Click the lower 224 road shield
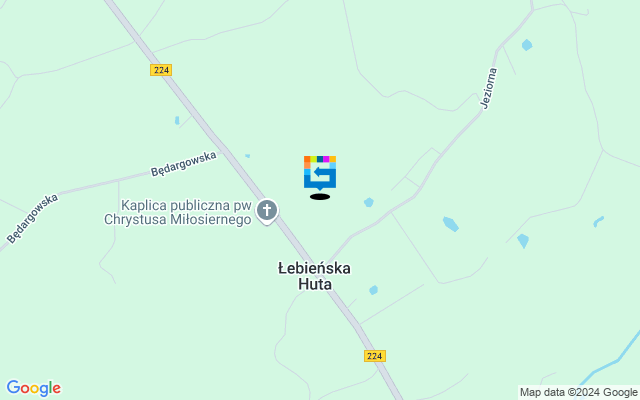640x400 pixels. coord(375,356)
